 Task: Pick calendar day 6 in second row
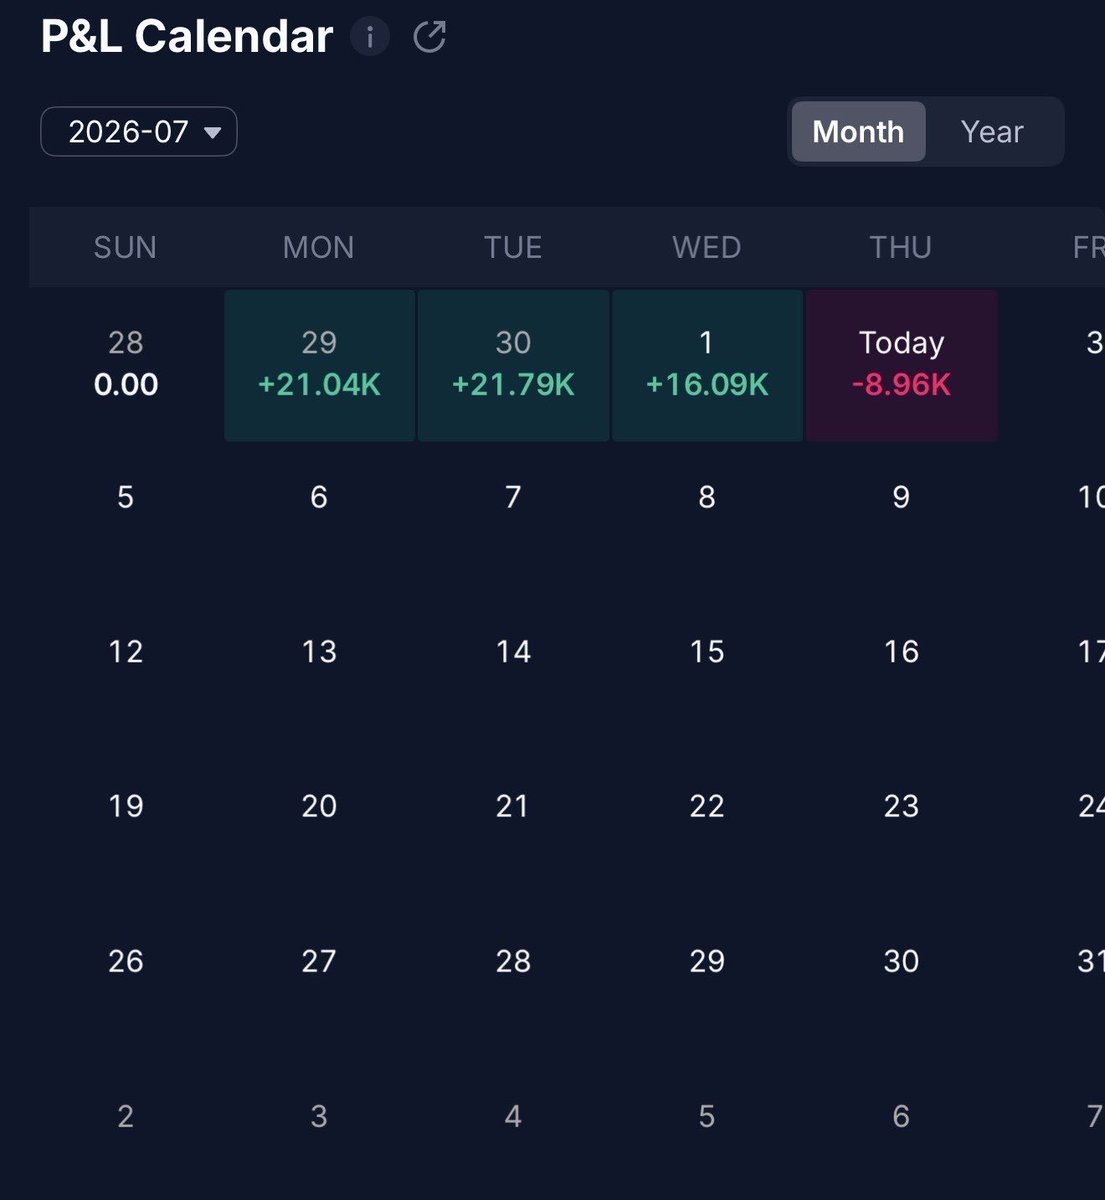pyautogui.click(x=319, y=497)
